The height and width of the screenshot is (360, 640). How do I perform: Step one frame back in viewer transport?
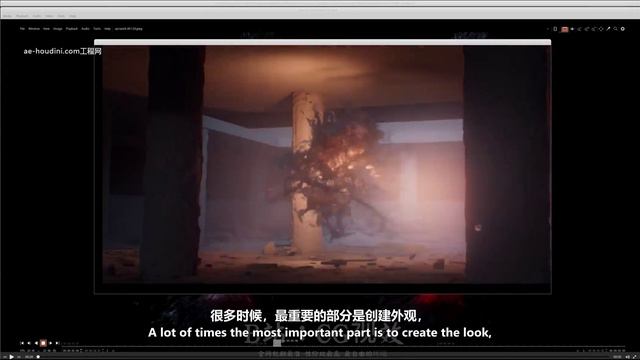point(29,343)
